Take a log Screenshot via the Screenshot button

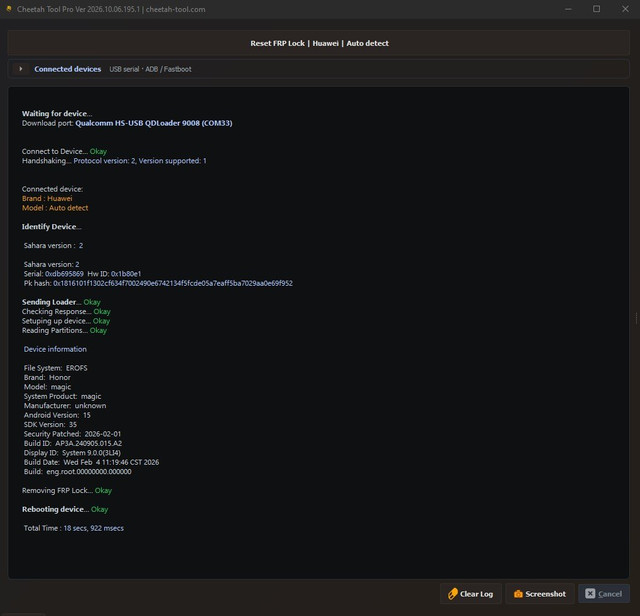pyautogui.click(x=540, y=594)
